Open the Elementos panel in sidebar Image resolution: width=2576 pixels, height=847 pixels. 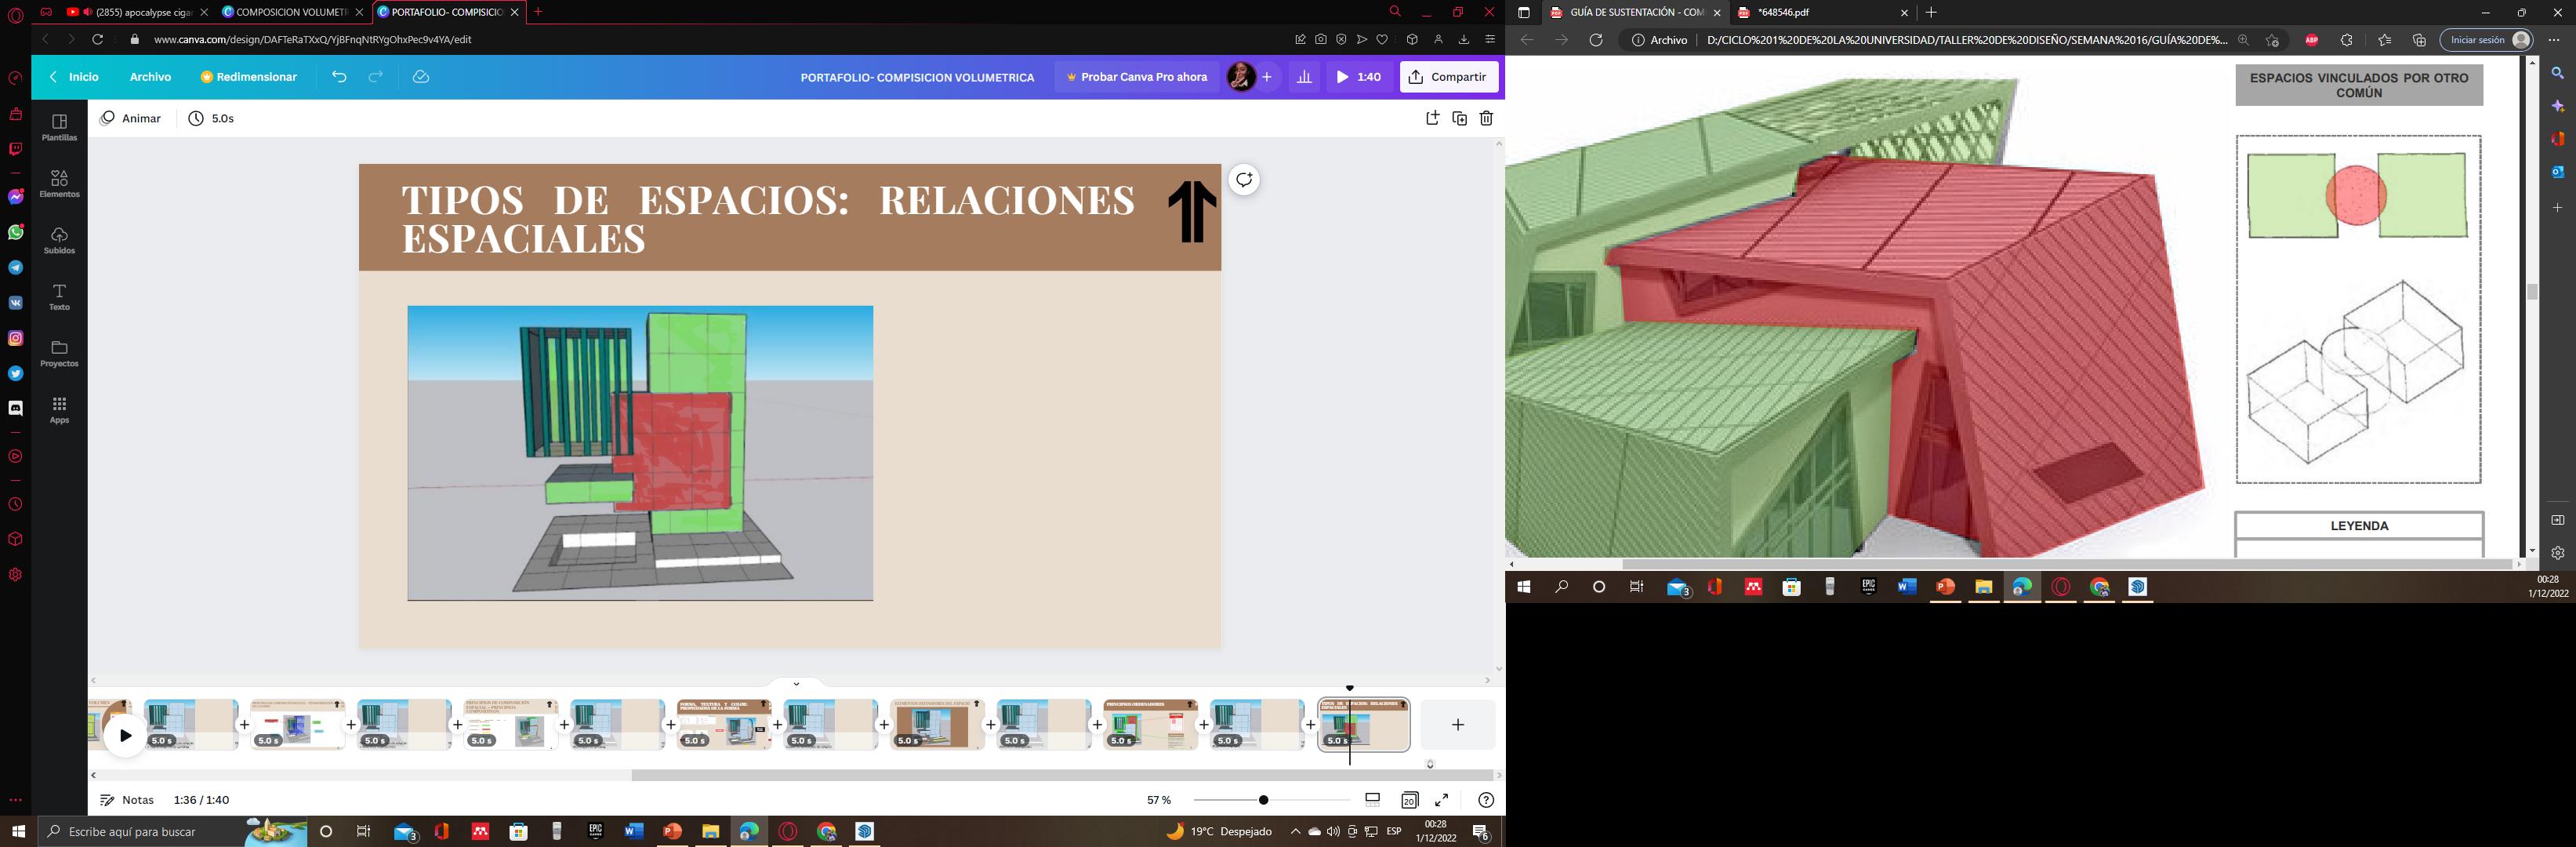(59, 183)
